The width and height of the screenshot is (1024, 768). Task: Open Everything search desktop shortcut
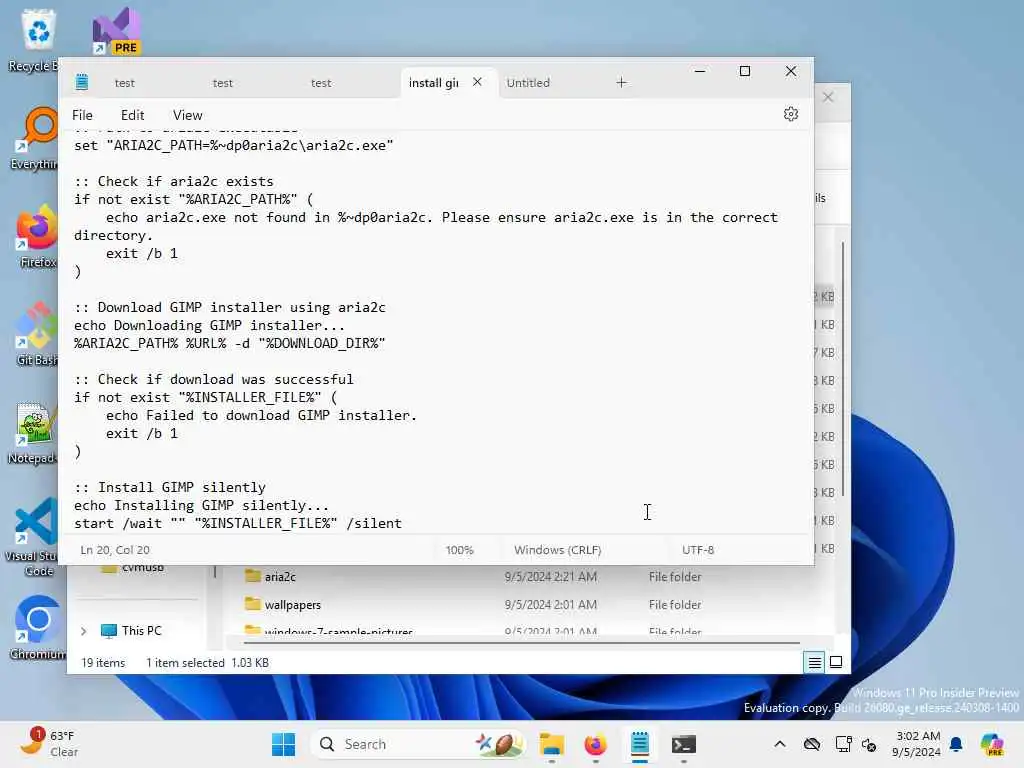[36, 138]
